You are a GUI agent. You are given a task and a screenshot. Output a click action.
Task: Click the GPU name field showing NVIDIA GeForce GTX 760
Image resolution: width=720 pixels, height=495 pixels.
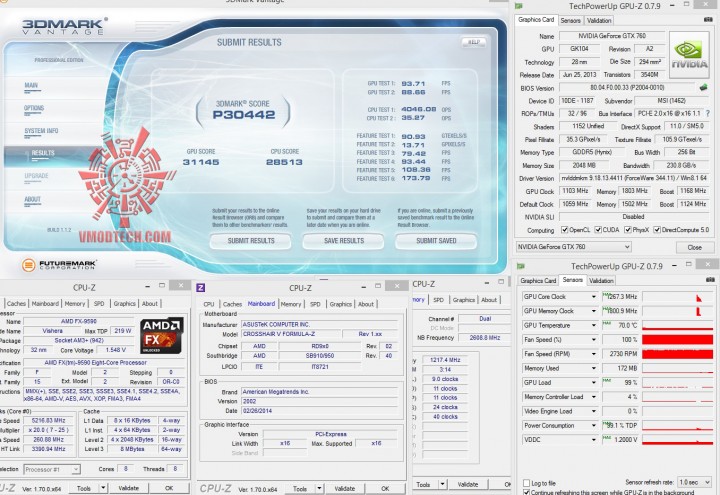(x=612, y=35)
